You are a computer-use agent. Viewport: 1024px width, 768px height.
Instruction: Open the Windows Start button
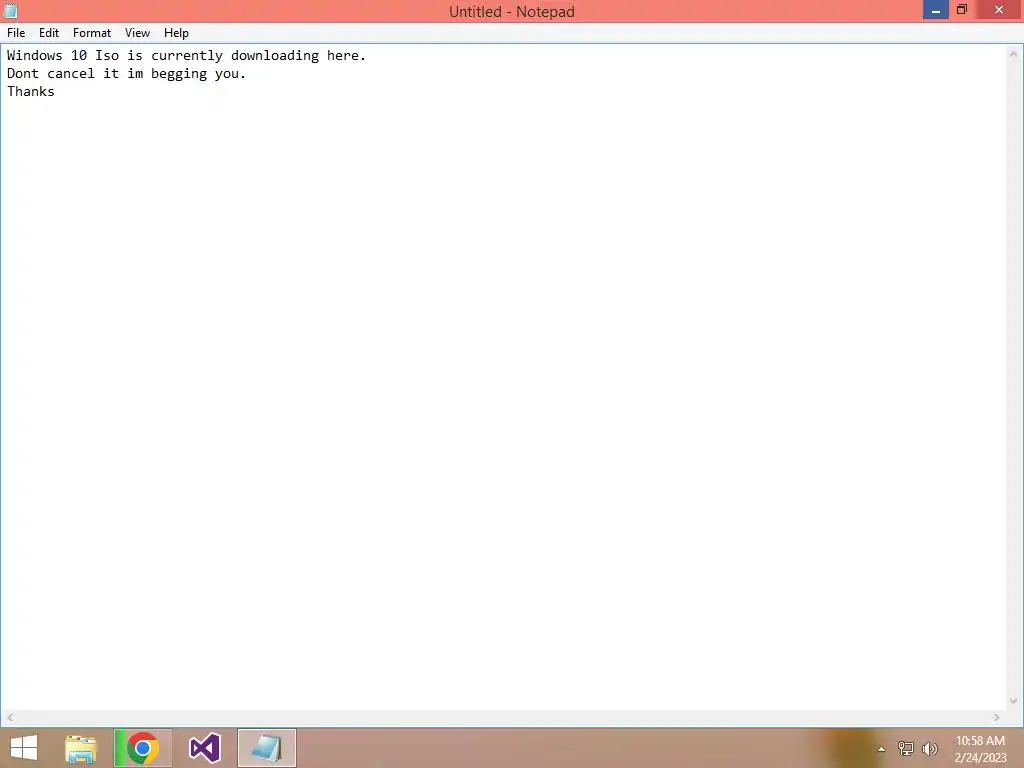(24, 748)
